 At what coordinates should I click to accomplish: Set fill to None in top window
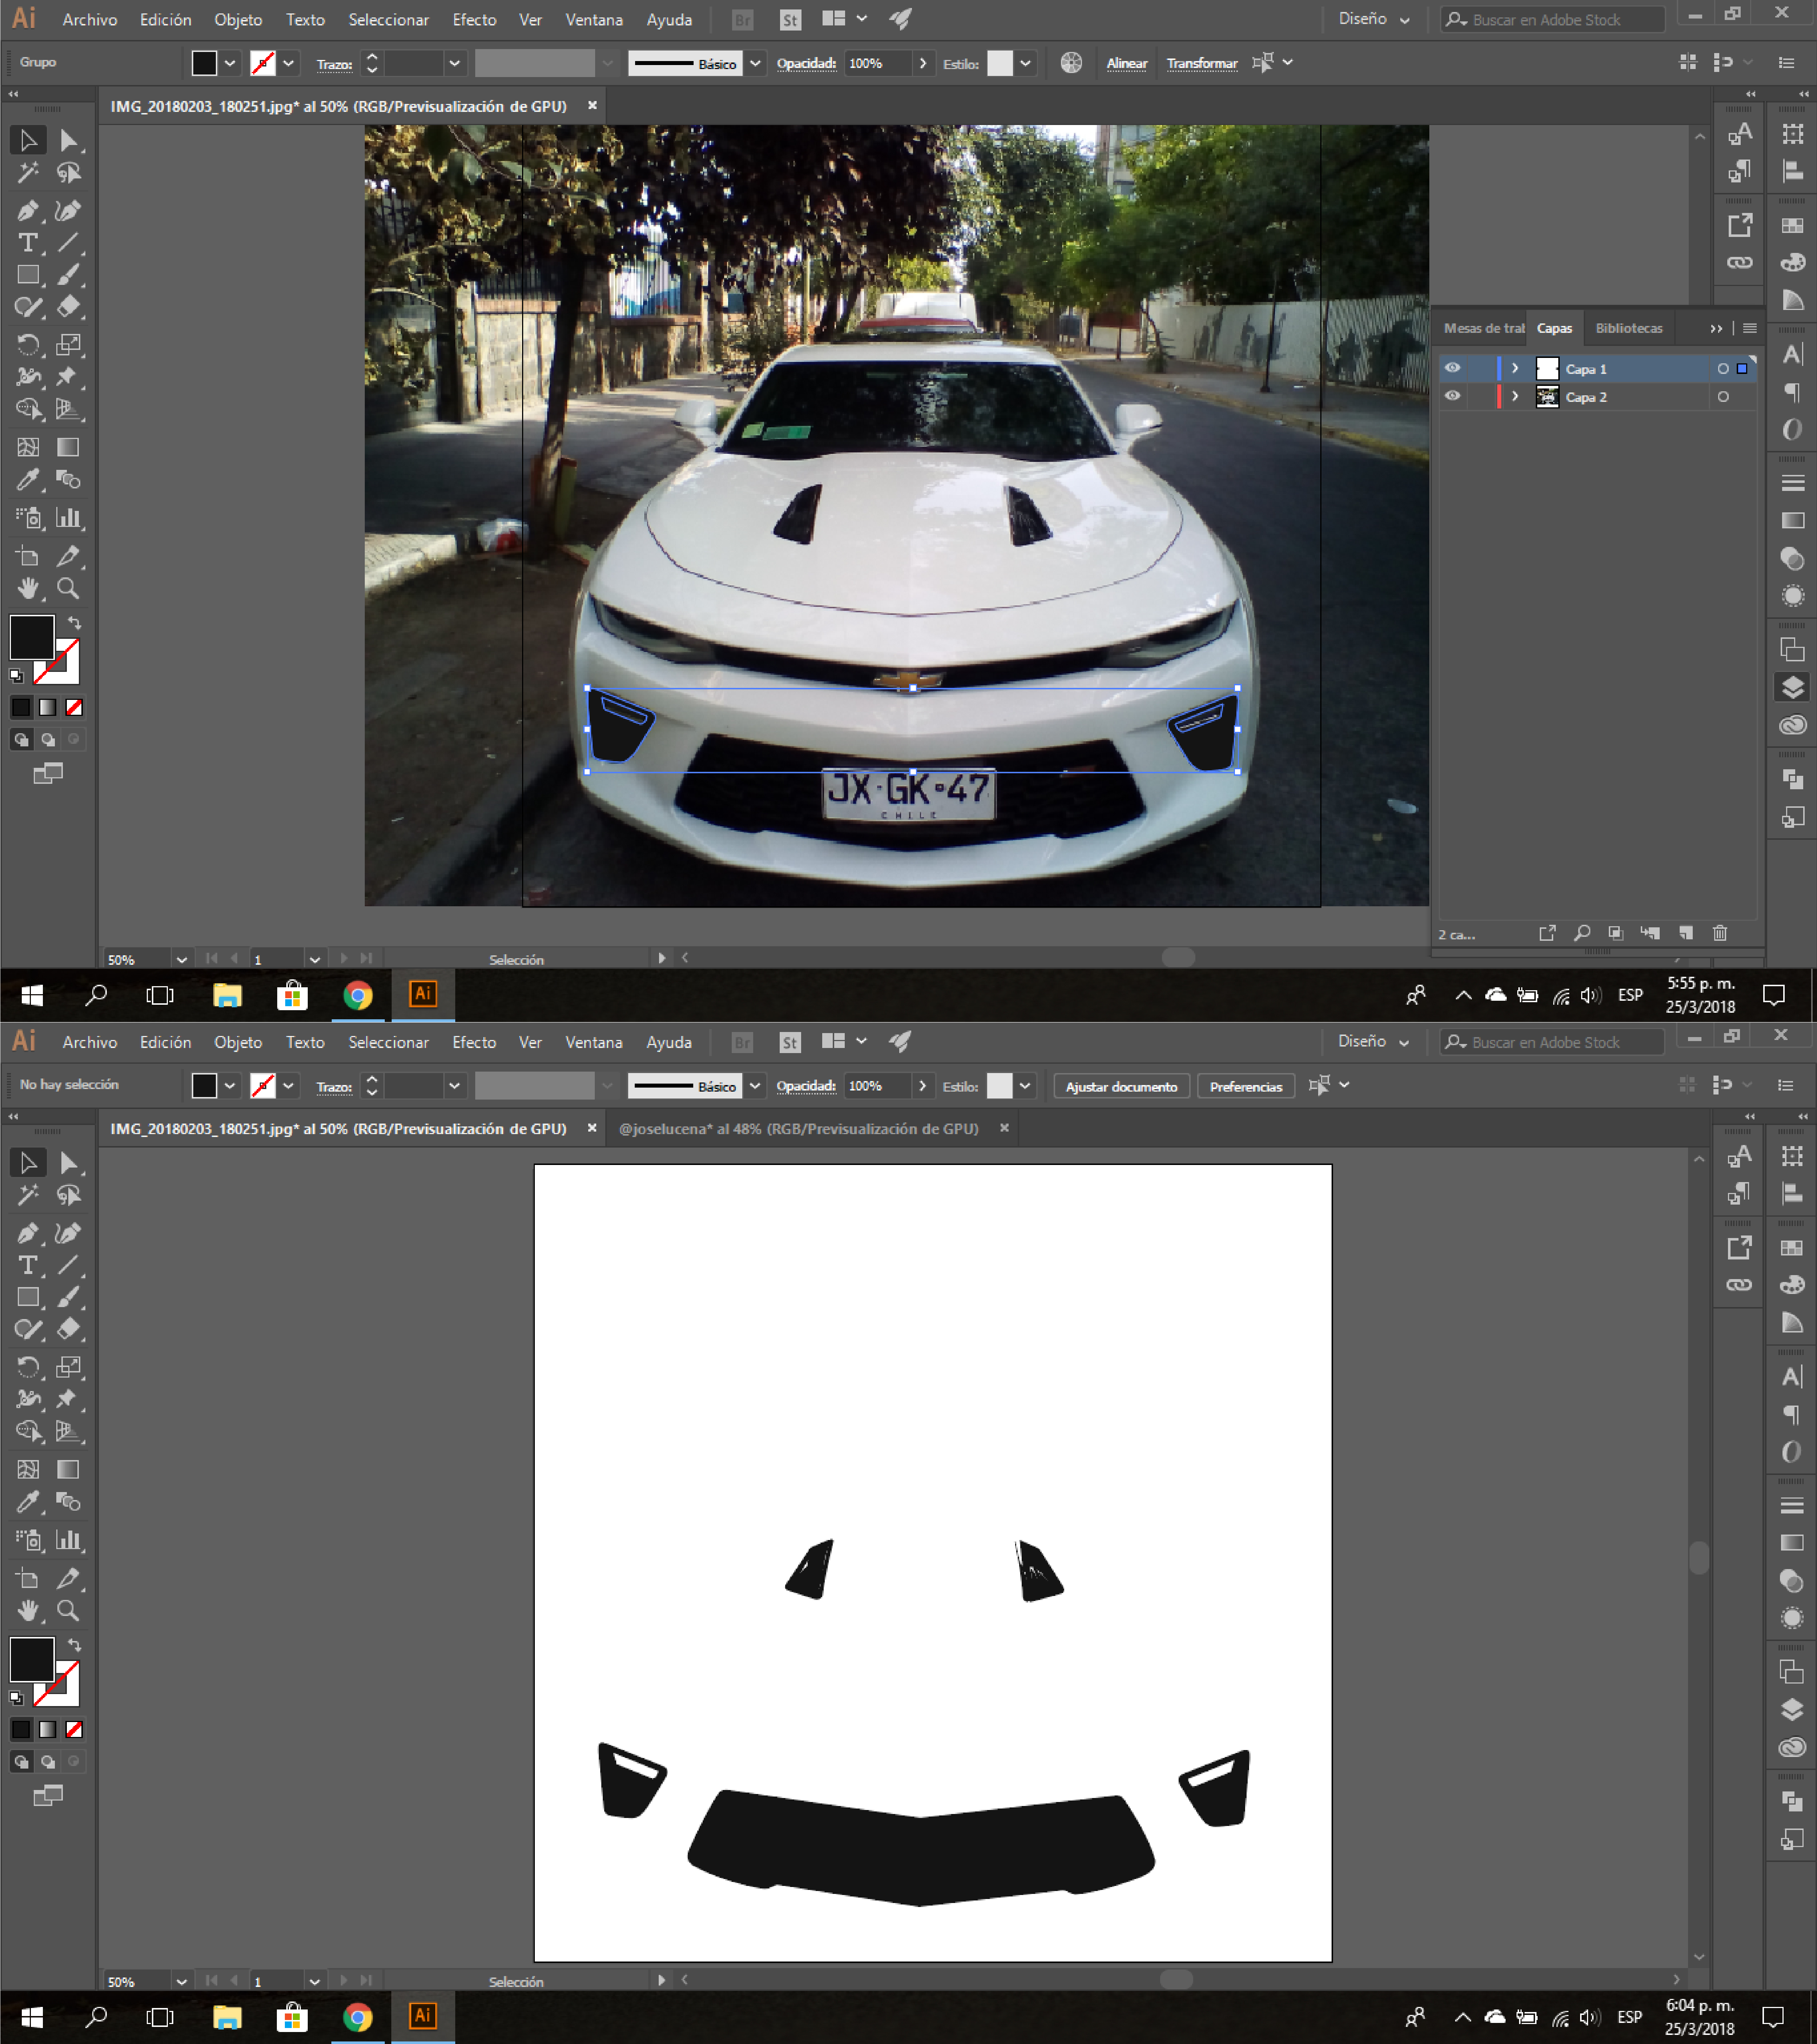(74, 707)
